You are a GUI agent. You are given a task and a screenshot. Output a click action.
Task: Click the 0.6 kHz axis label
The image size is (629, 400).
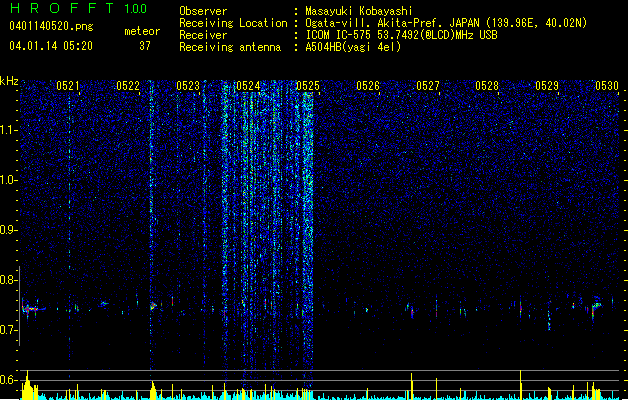click(8, 380)
